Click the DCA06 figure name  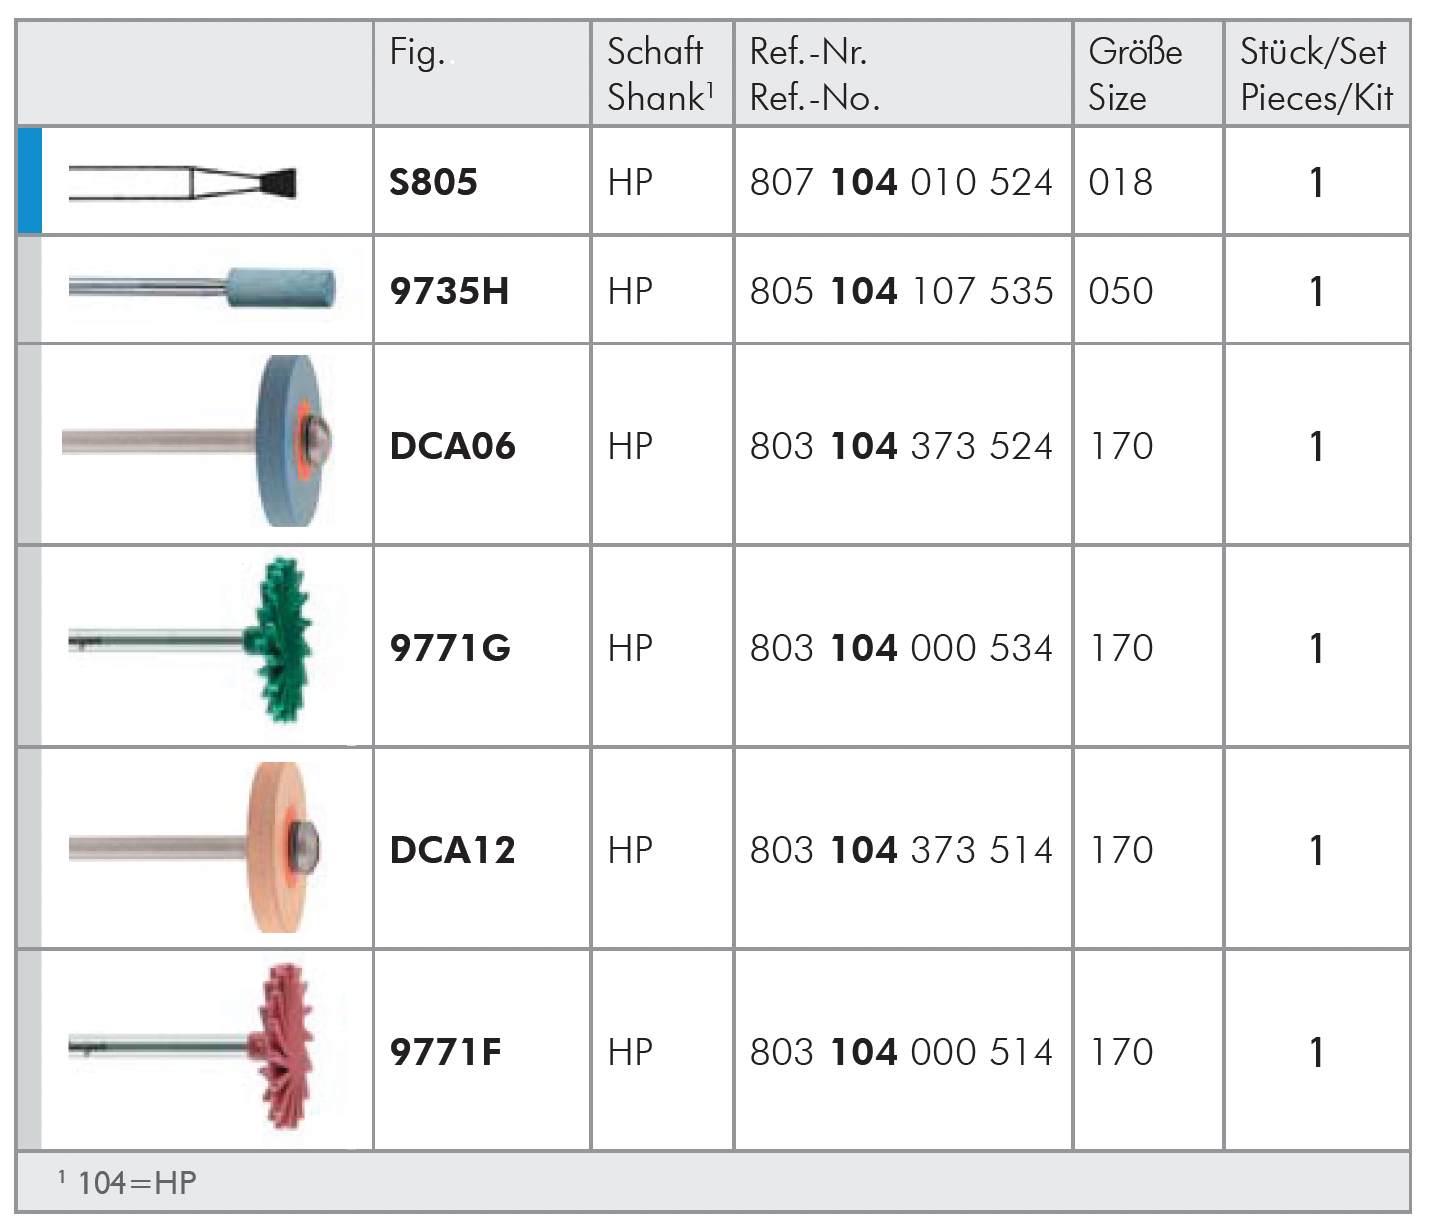point(452,446)
